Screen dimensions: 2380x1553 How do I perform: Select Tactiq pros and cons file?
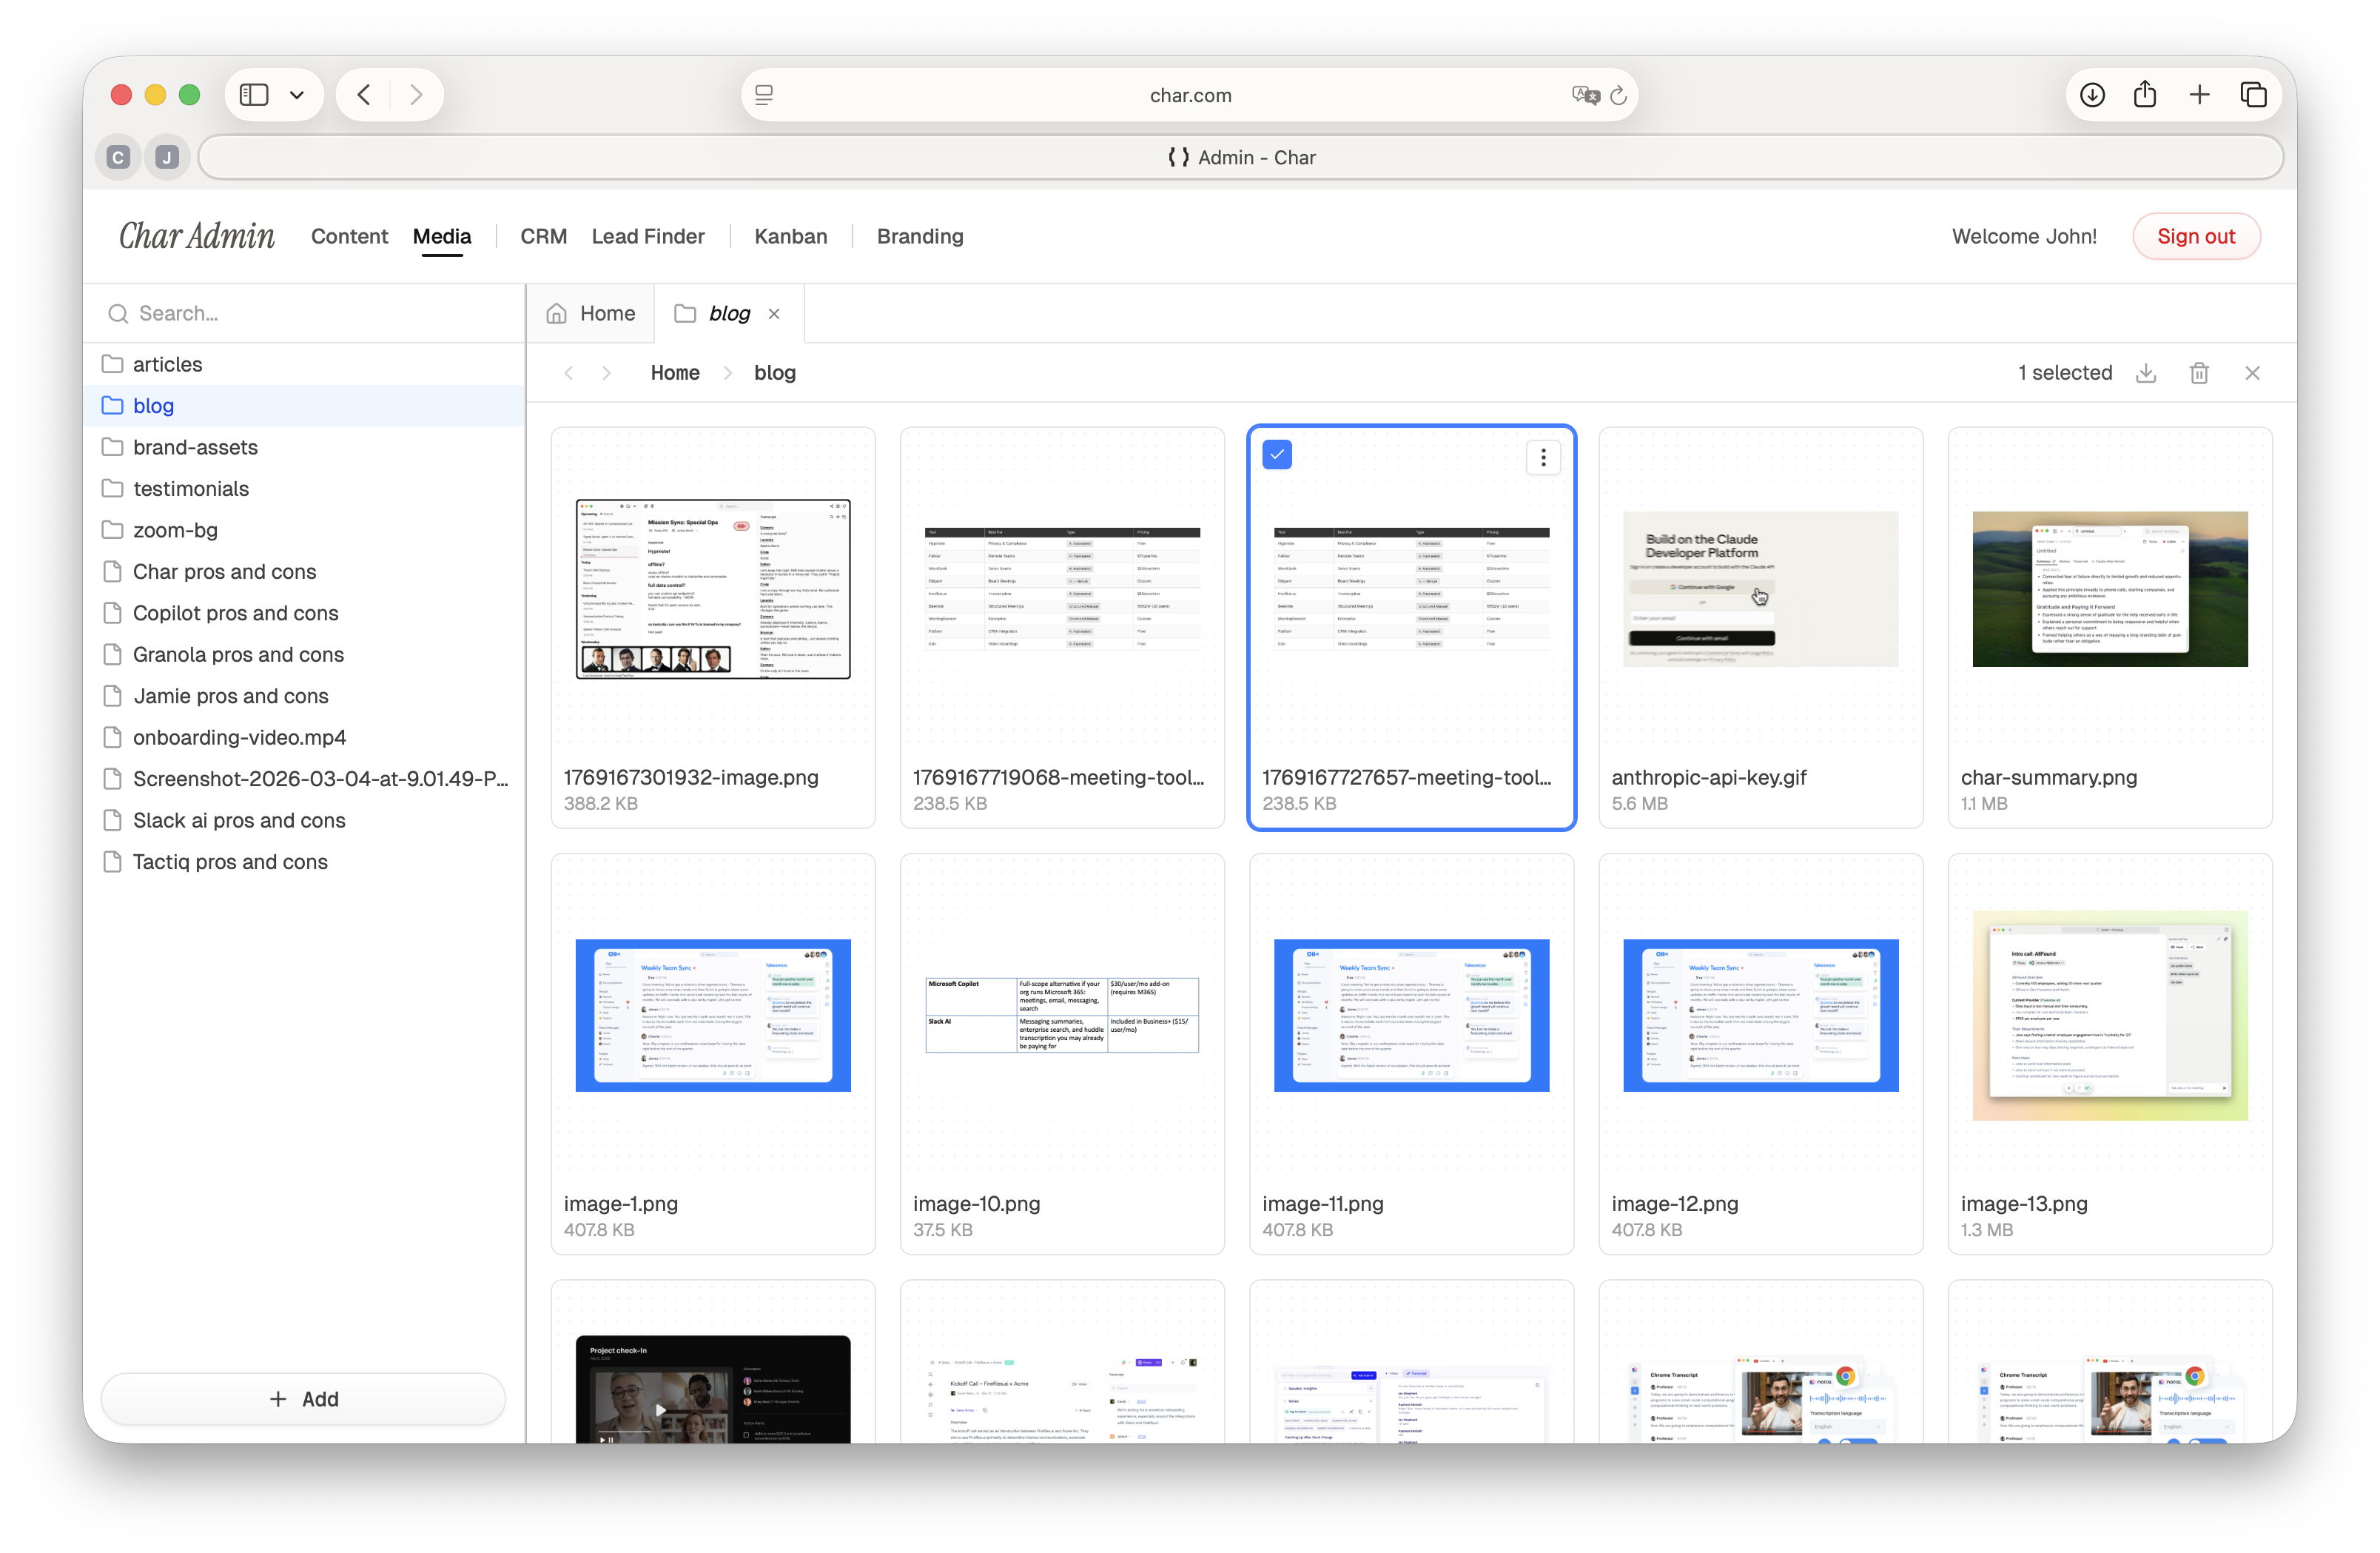[x=305, y=861]
